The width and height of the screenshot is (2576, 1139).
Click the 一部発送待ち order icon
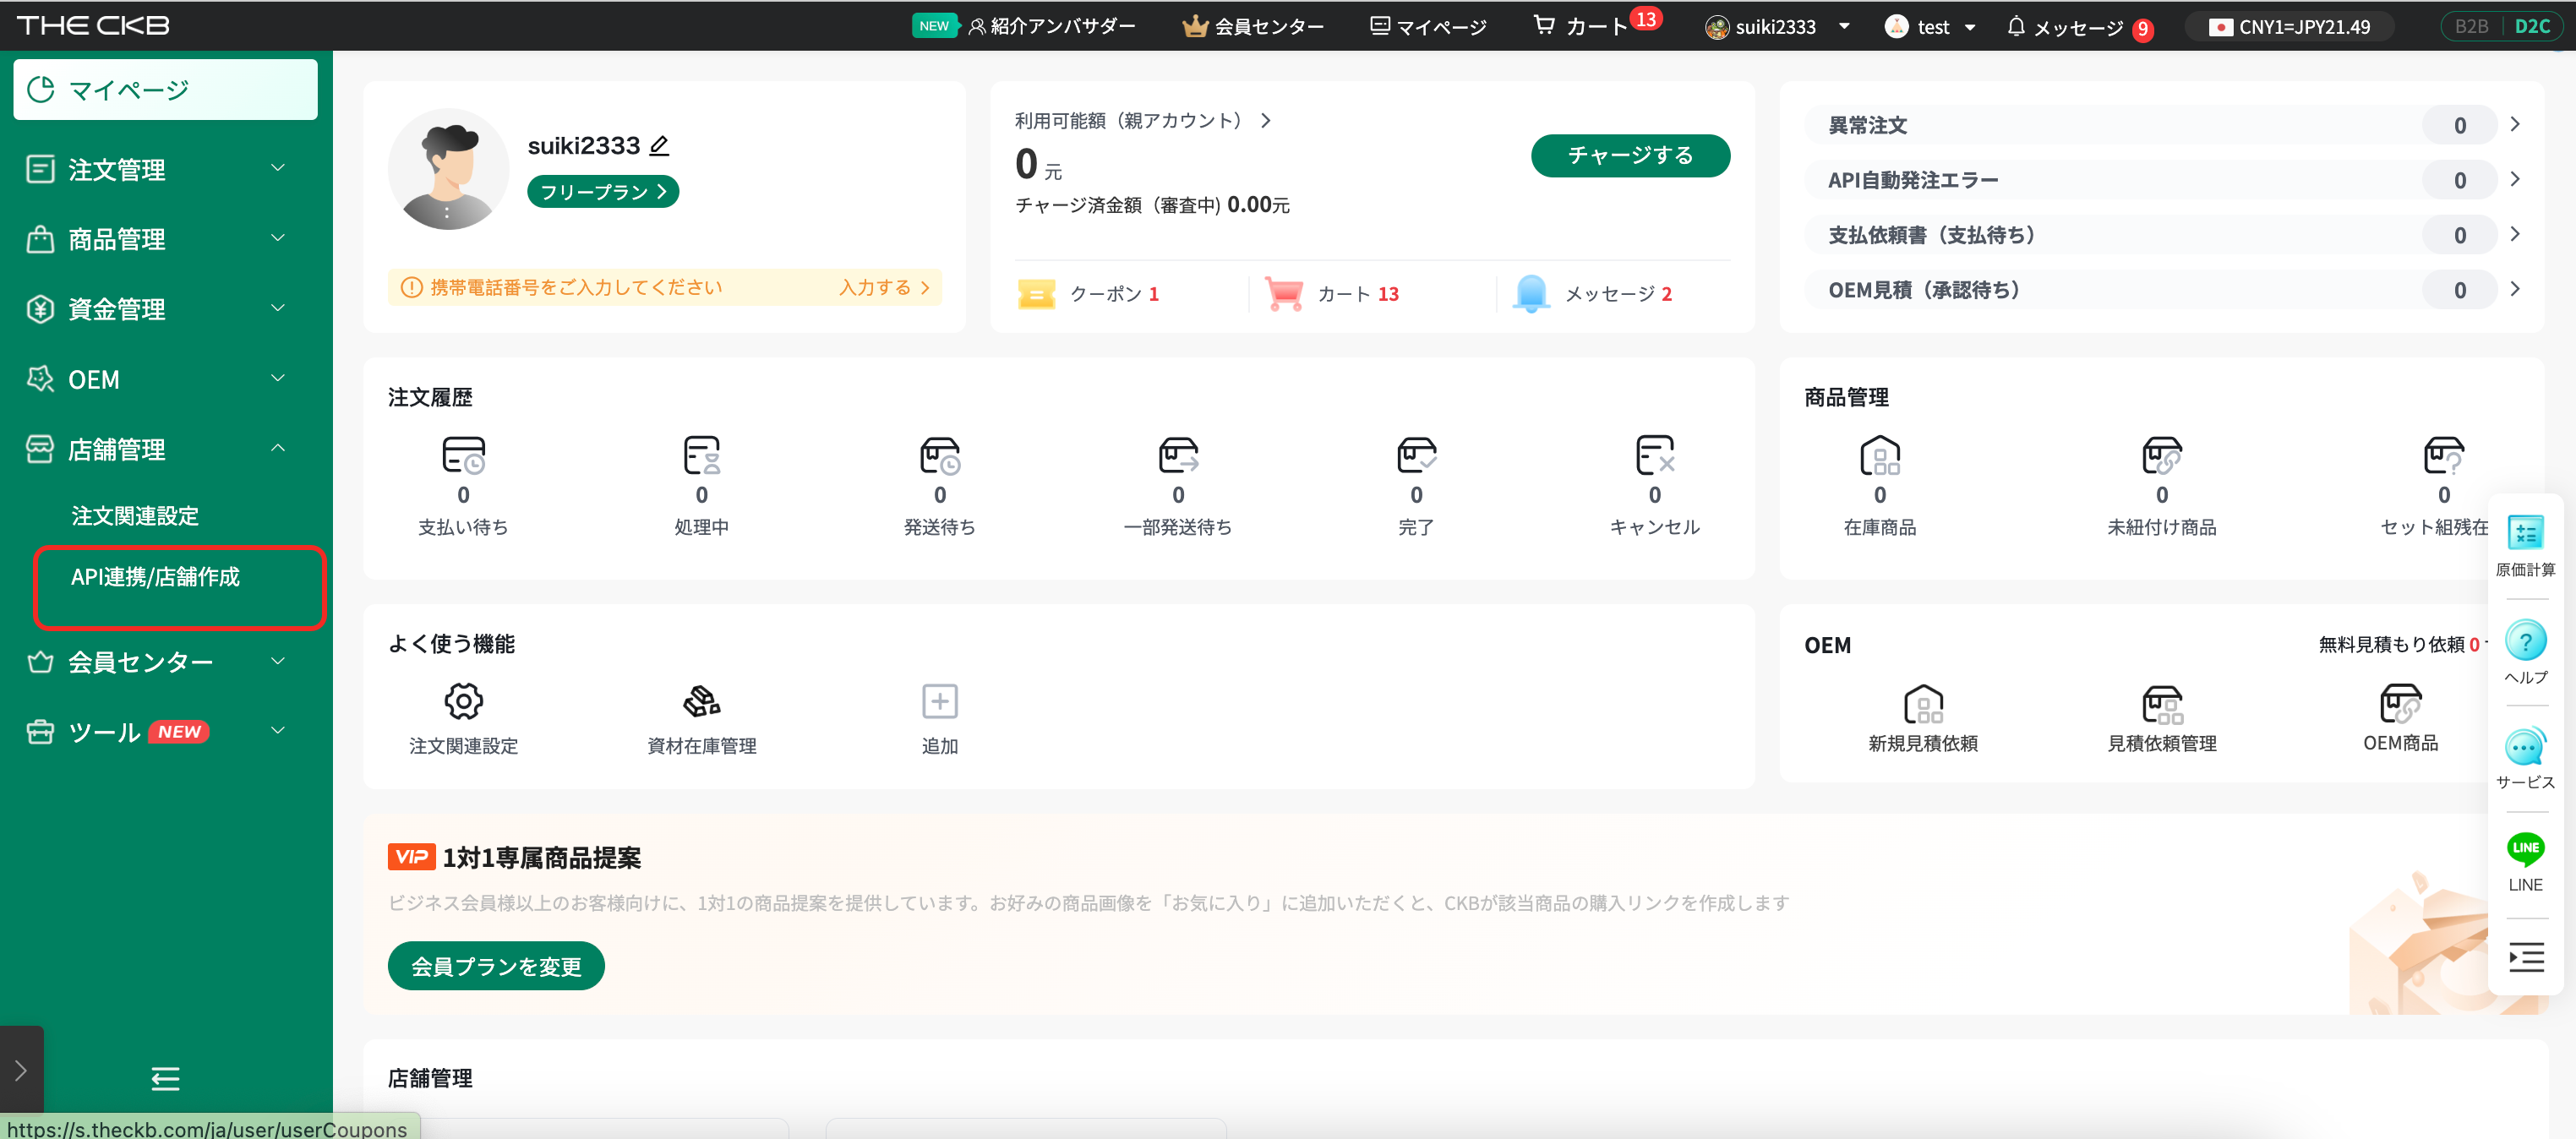[x=1178, y=455]
